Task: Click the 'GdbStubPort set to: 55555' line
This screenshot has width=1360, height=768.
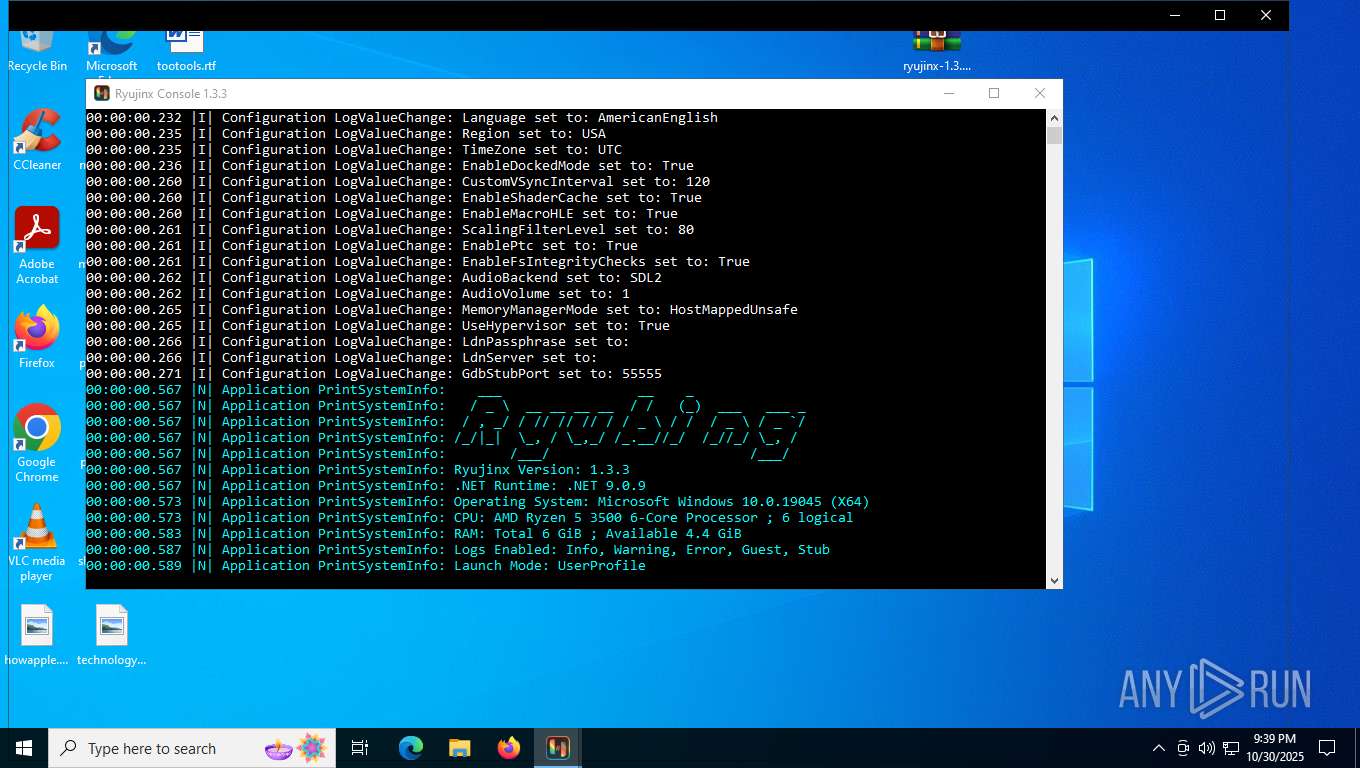Action: [x=374, y=374]
